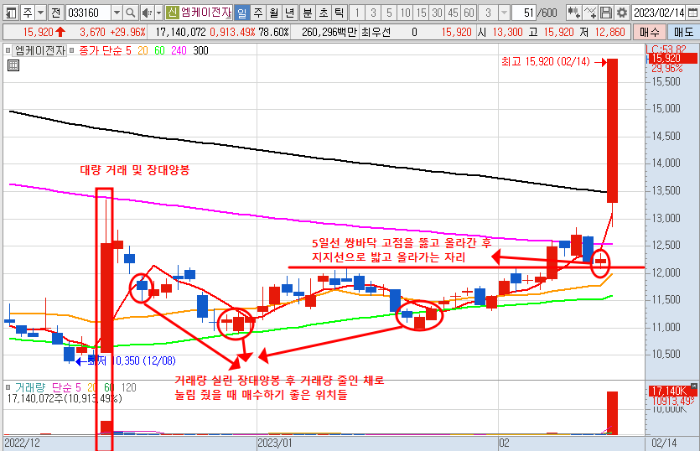Viewport: 700px width, 451px height.
Task: Save chart with the floppy disk icon
Action: coord(606,13)
